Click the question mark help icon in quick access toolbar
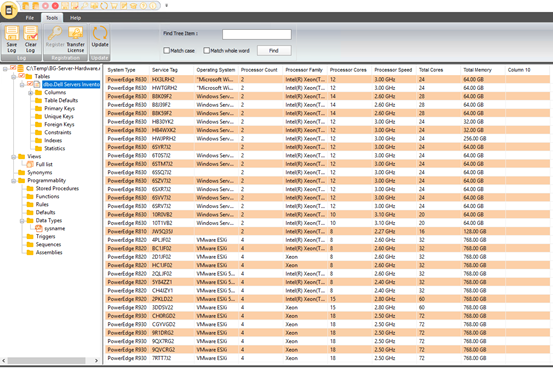The height and width of the screenshot is (368, 553). [x=143, y=6]
